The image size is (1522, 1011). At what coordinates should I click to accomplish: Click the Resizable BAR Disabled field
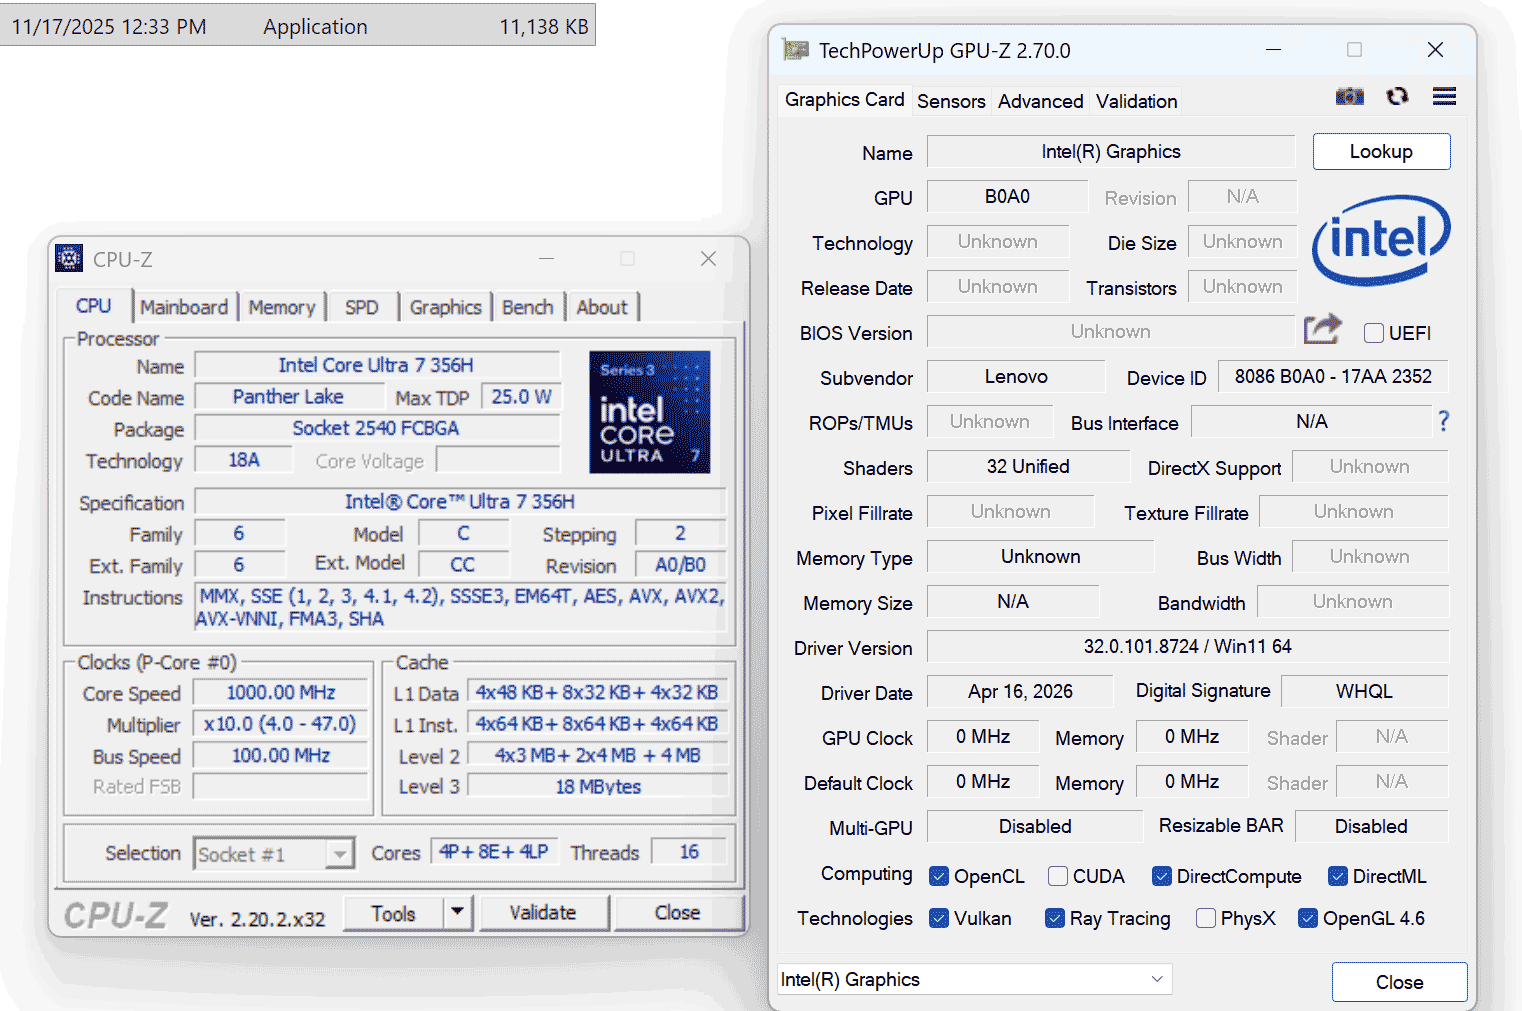[1371, 826]
